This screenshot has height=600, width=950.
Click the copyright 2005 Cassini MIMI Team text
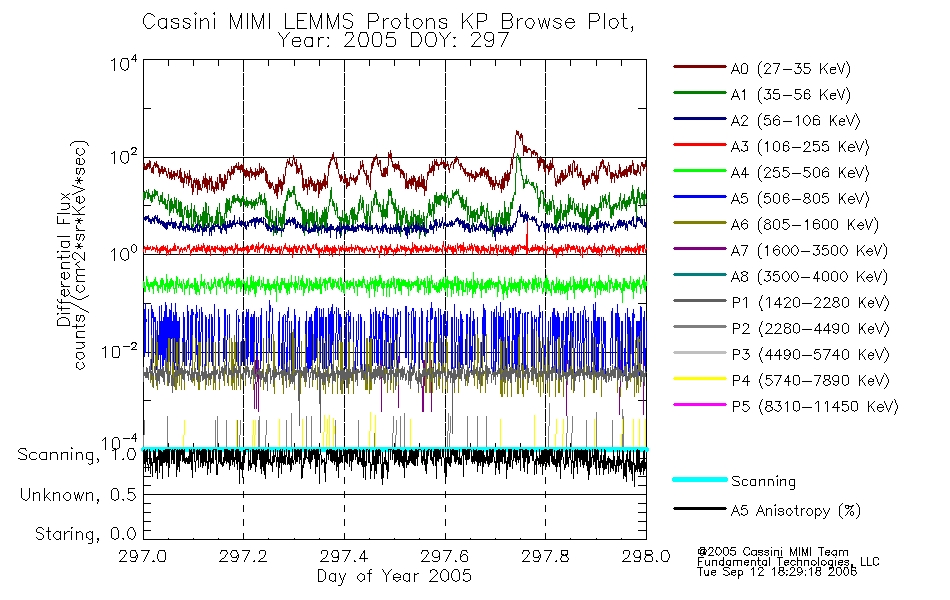pos(773,552)
